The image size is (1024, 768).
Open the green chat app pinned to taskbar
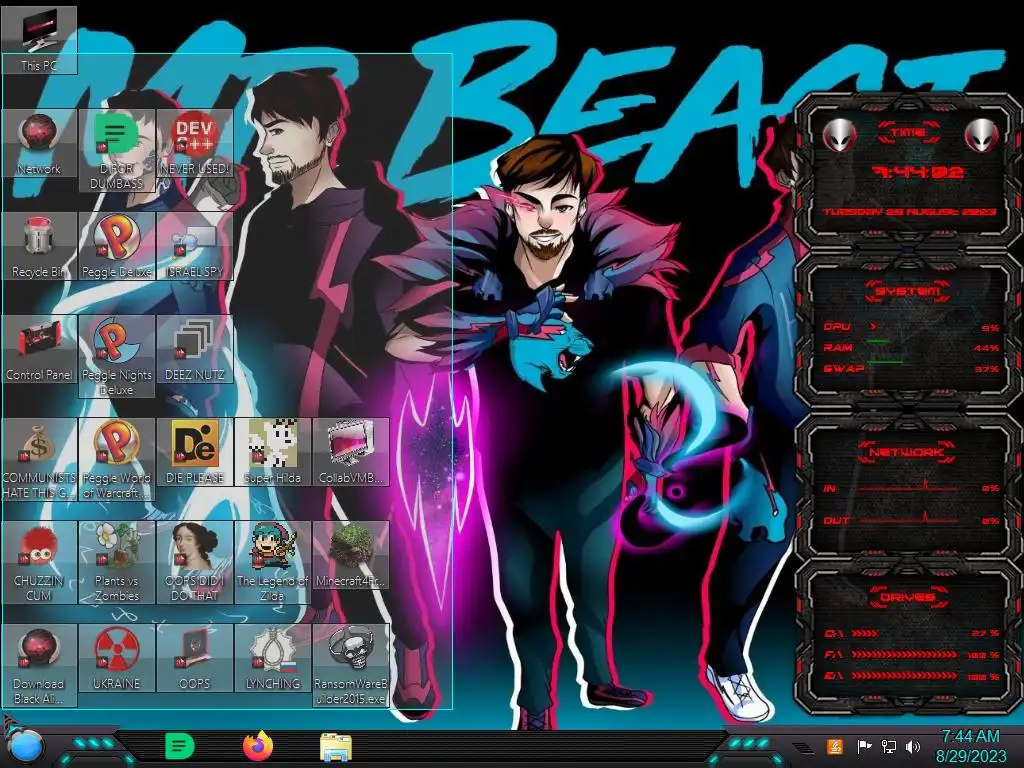point(180,746)
